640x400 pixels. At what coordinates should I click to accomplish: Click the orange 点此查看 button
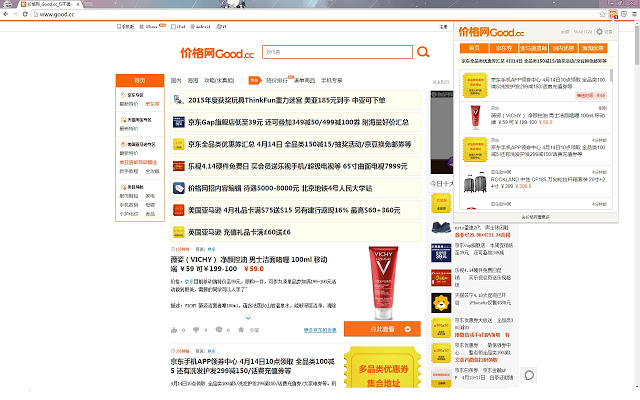382,329
